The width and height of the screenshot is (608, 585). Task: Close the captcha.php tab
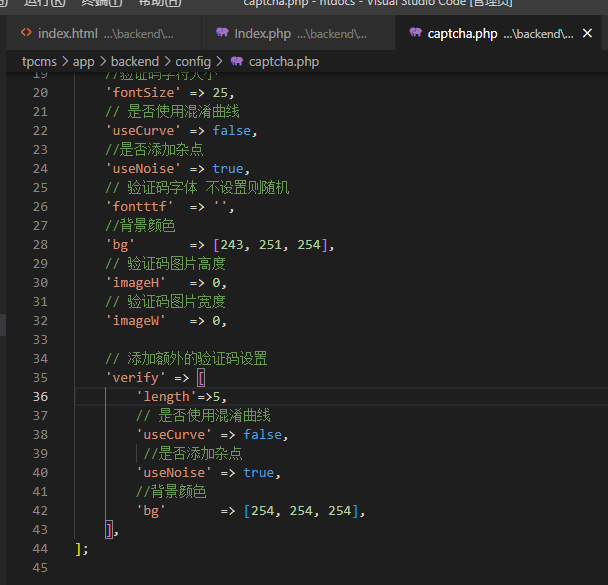click(x=587, y=33)
